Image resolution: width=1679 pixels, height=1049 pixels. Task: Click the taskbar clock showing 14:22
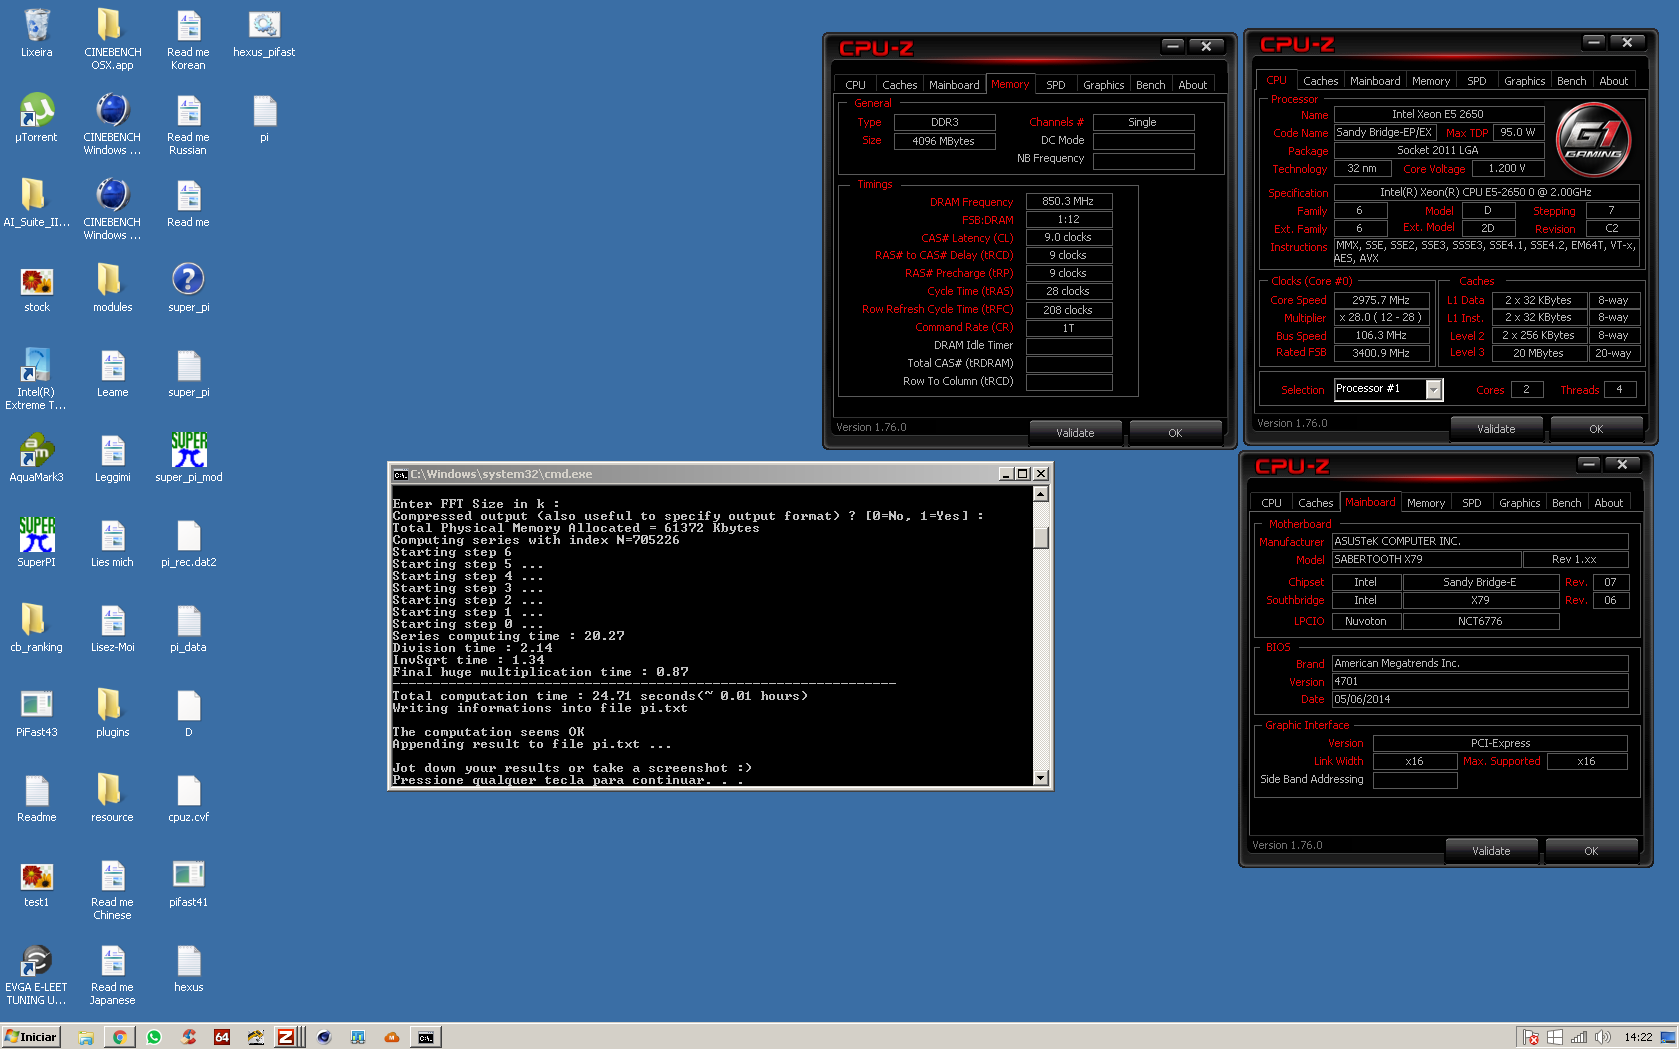(1638, 1037)
